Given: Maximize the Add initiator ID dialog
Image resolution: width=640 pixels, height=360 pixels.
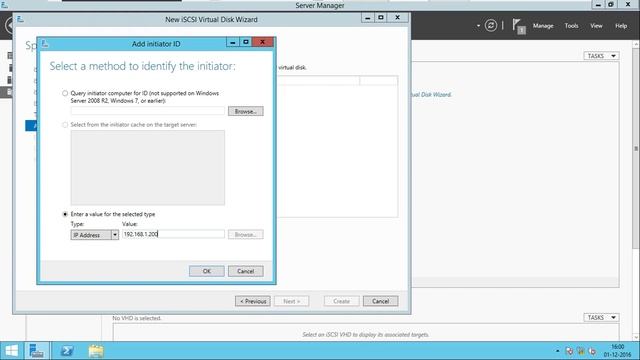Looking at the screenshot, I should coord(246,42).
